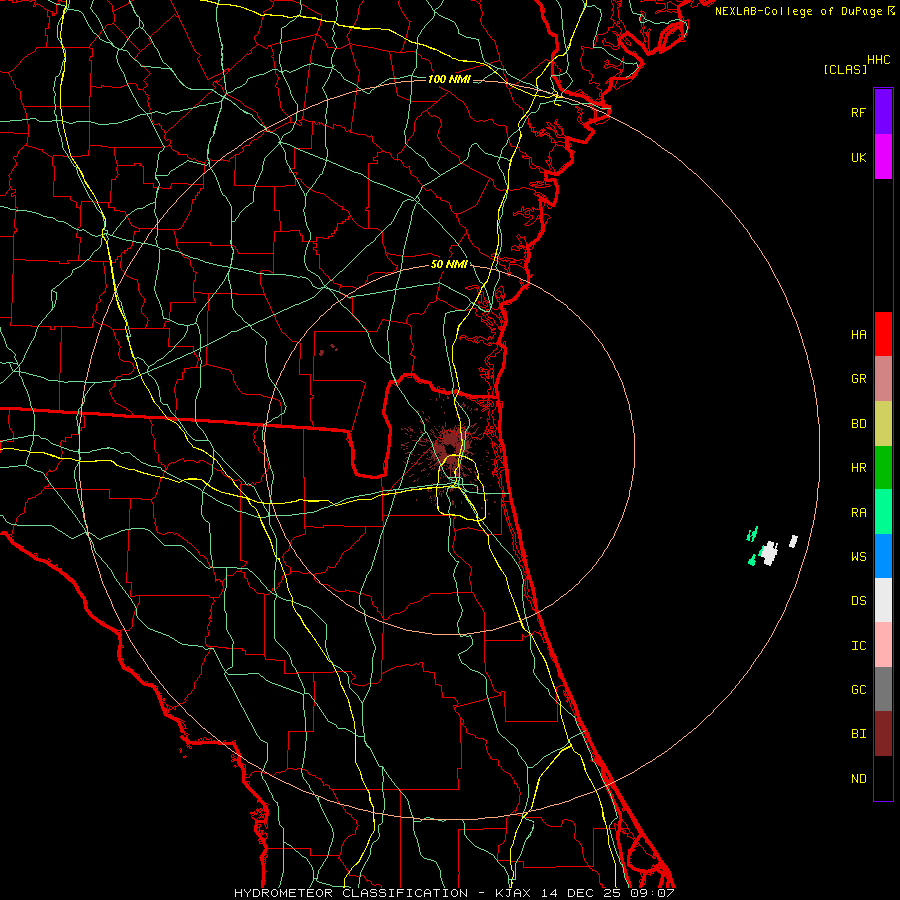The width and height of the screenshot is (900, 900).
Task: Click the "14 DEC 25 09:07" timestamp
Action: point(607,893)
